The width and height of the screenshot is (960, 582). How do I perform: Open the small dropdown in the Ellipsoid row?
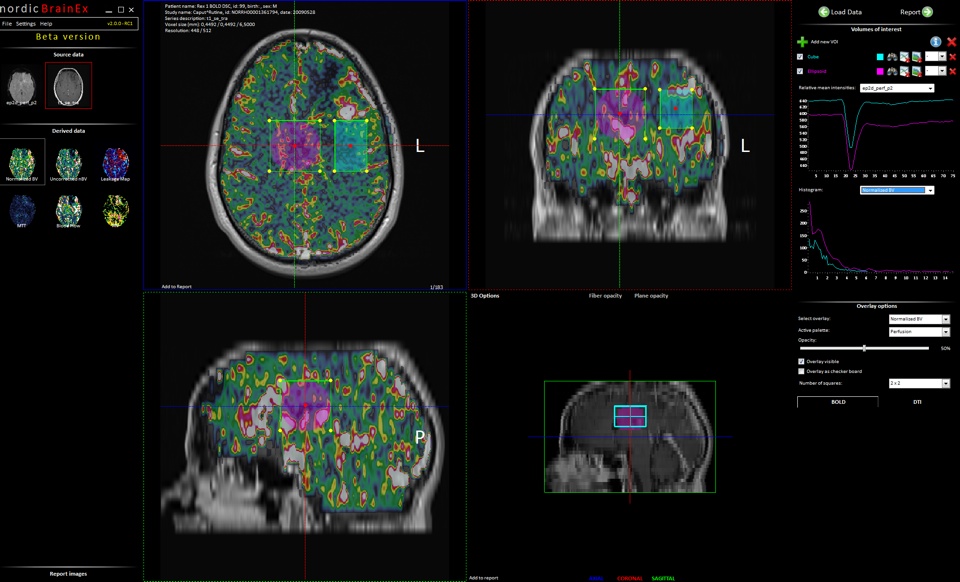(936, 72)
